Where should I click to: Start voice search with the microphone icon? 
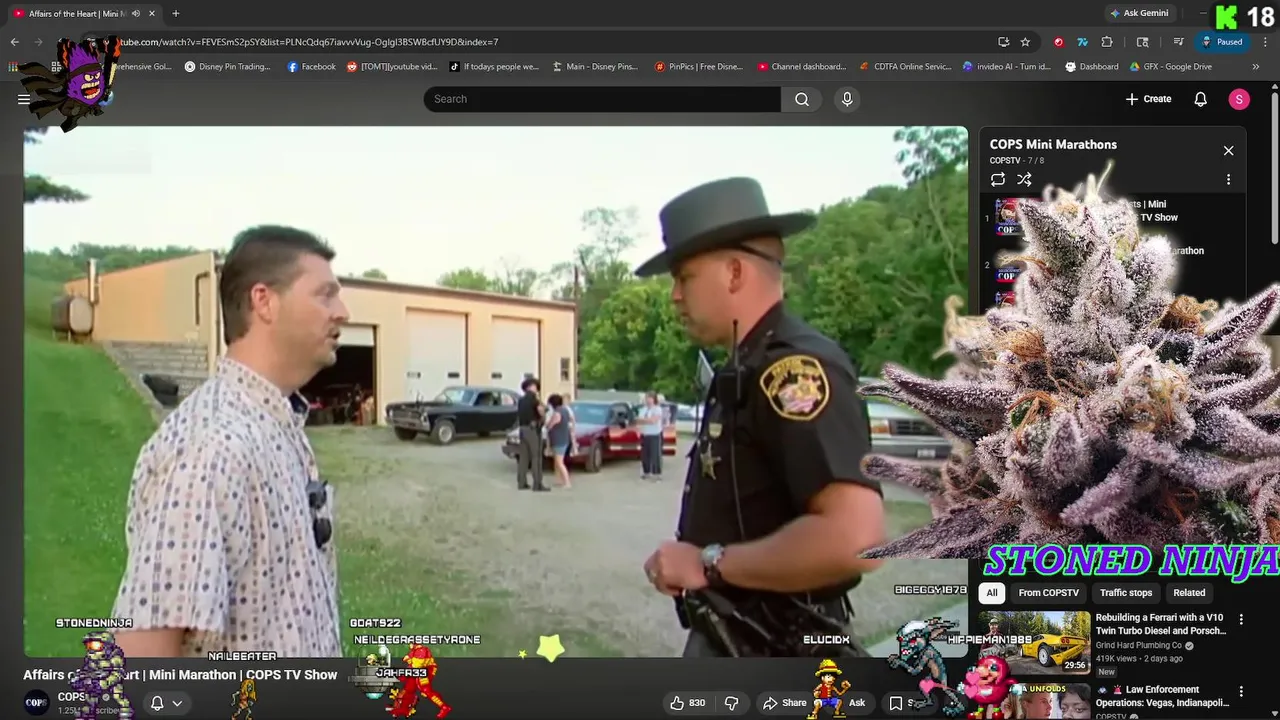tap(847, 99)
